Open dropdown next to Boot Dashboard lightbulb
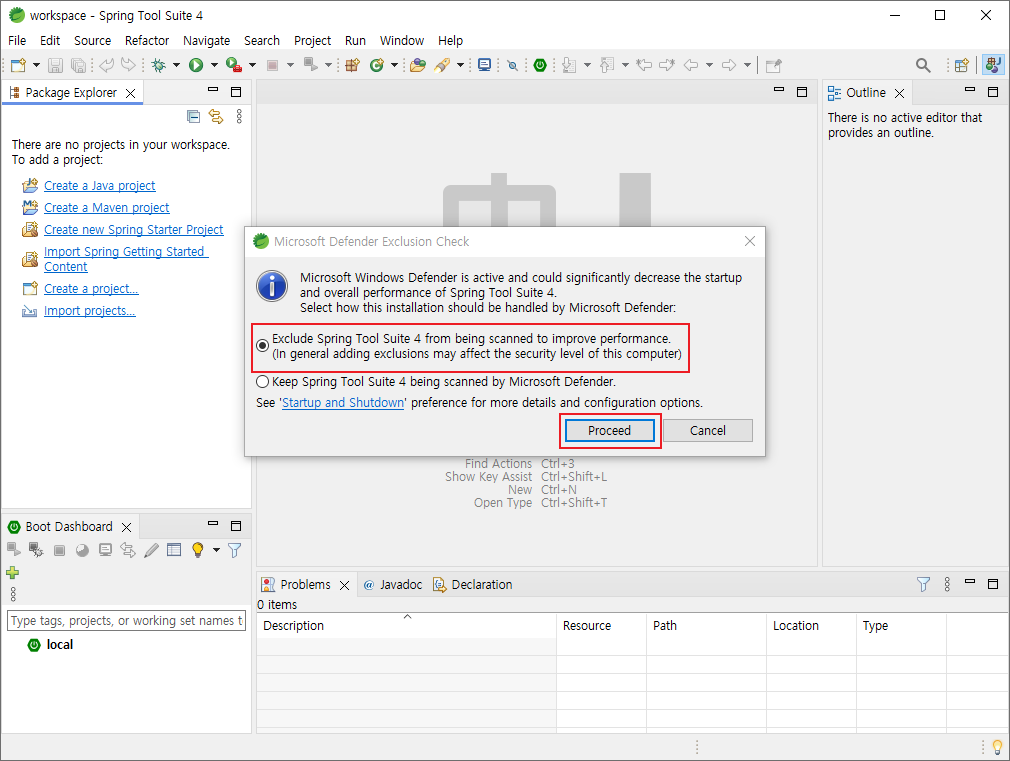This screenshot has width=1010, height=761. click(216, 550)
